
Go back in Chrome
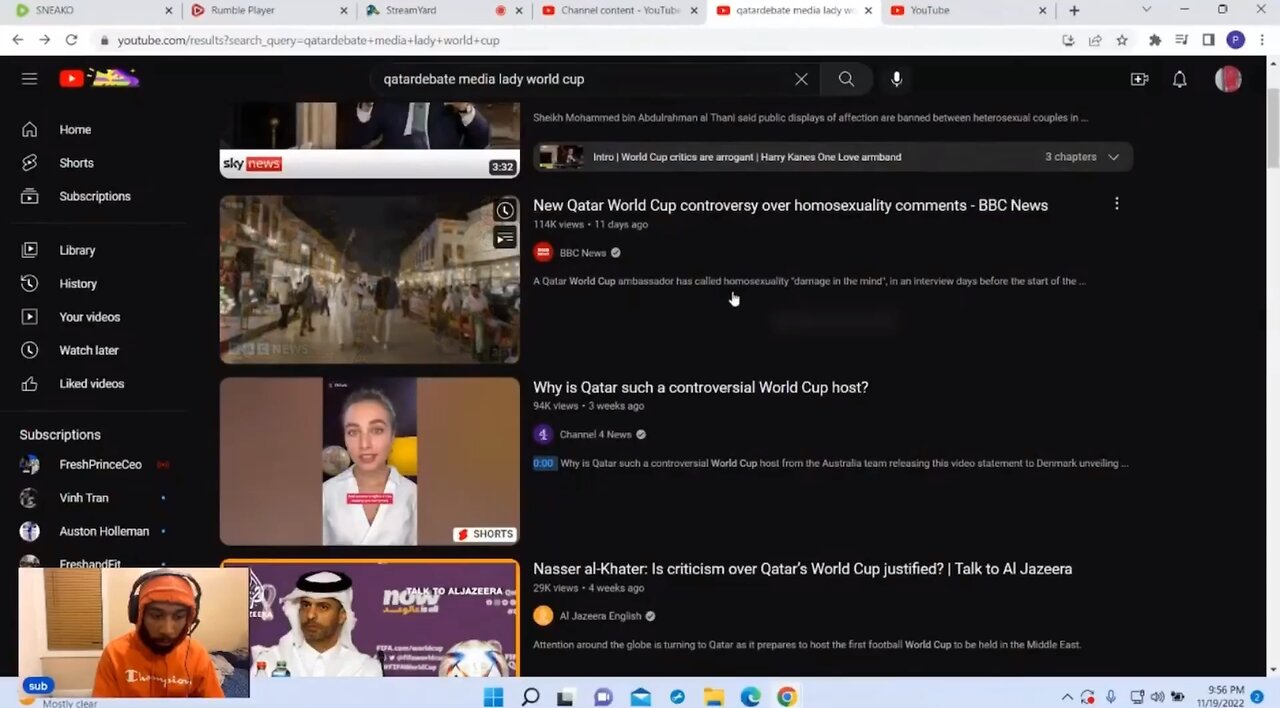18,40
